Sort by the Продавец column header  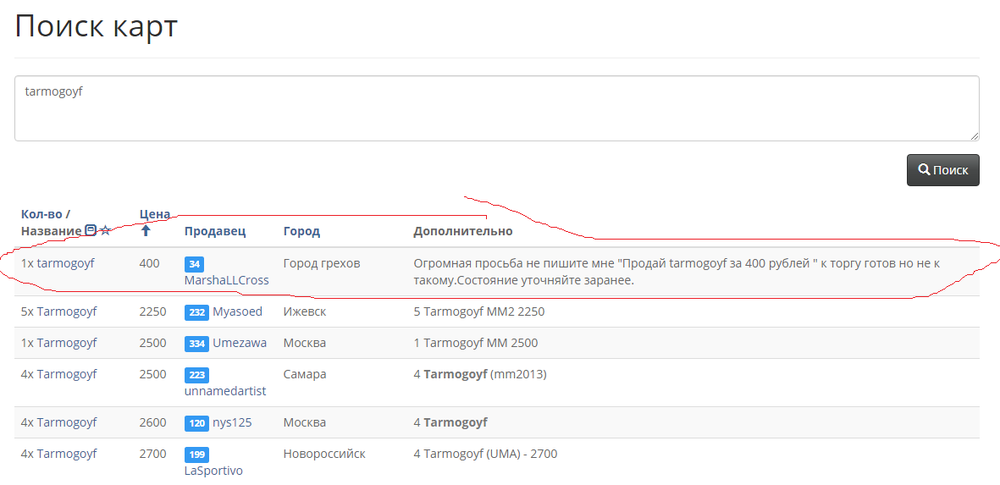point(214,231)
